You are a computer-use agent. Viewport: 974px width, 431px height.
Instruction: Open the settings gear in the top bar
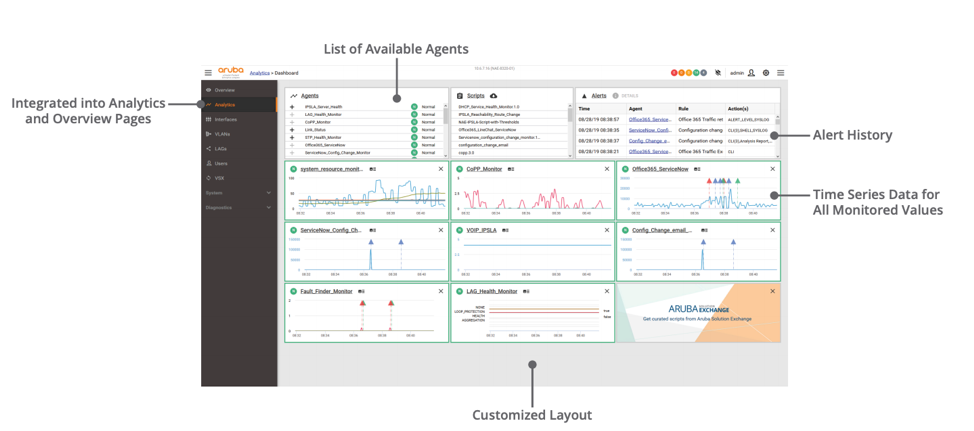(x=767, y=73)
